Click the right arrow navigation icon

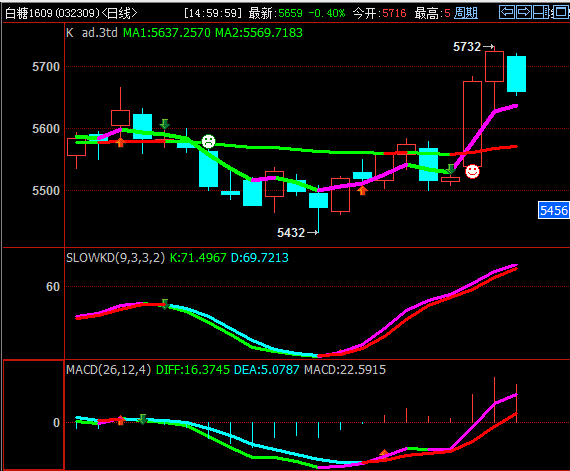(x=524, y=12)
